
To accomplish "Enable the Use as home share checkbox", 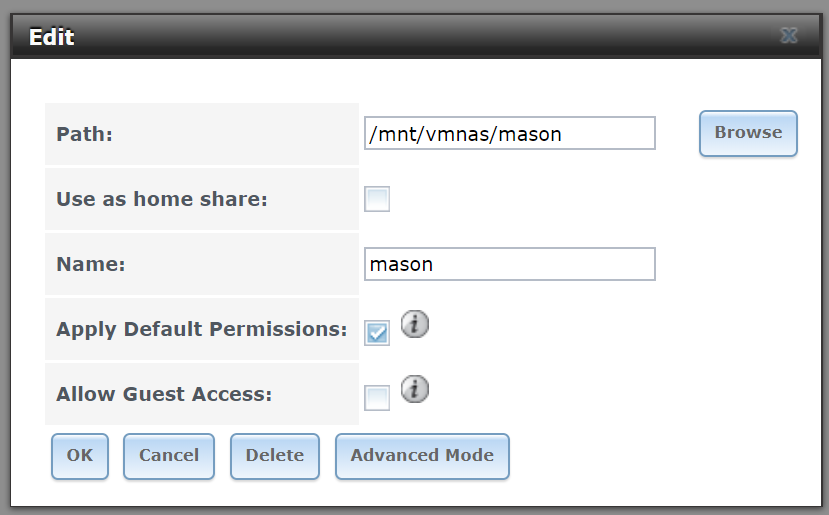I will [x=377, y=199].
